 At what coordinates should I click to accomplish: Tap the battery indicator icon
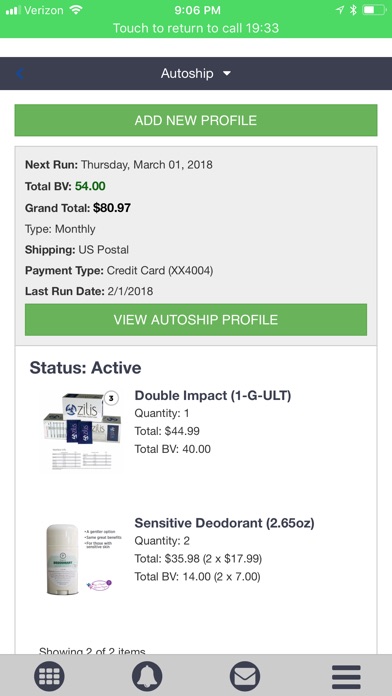click(374, 10)
